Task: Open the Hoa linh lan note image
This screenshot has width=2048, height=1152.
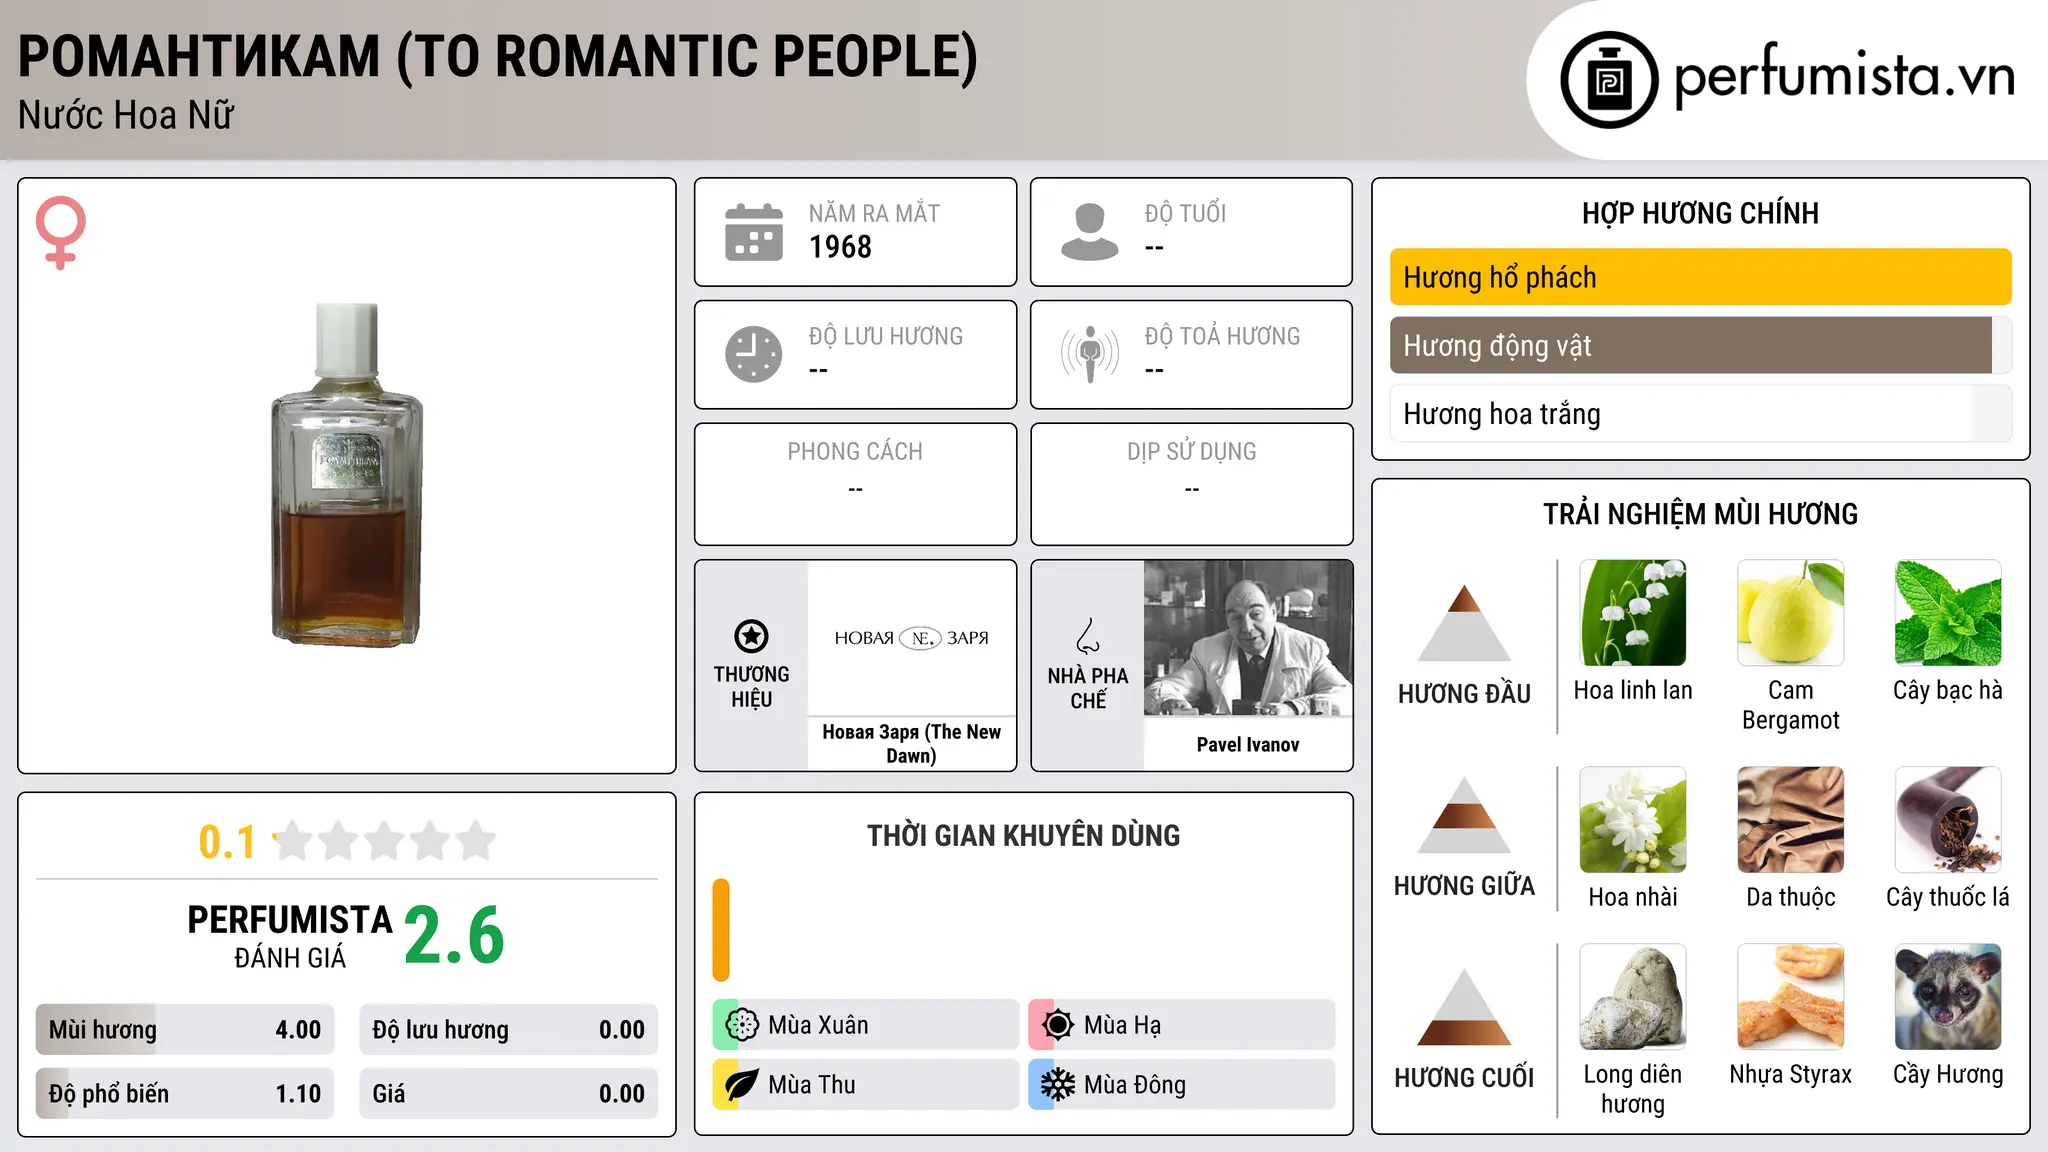Action: click(x=1633, y=613)
